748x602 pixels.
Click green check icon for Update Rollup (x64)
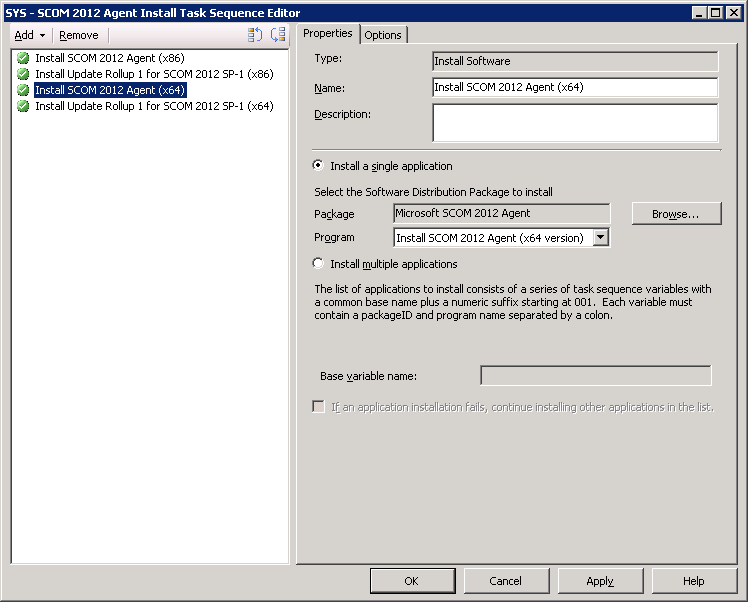coord(23,106)
